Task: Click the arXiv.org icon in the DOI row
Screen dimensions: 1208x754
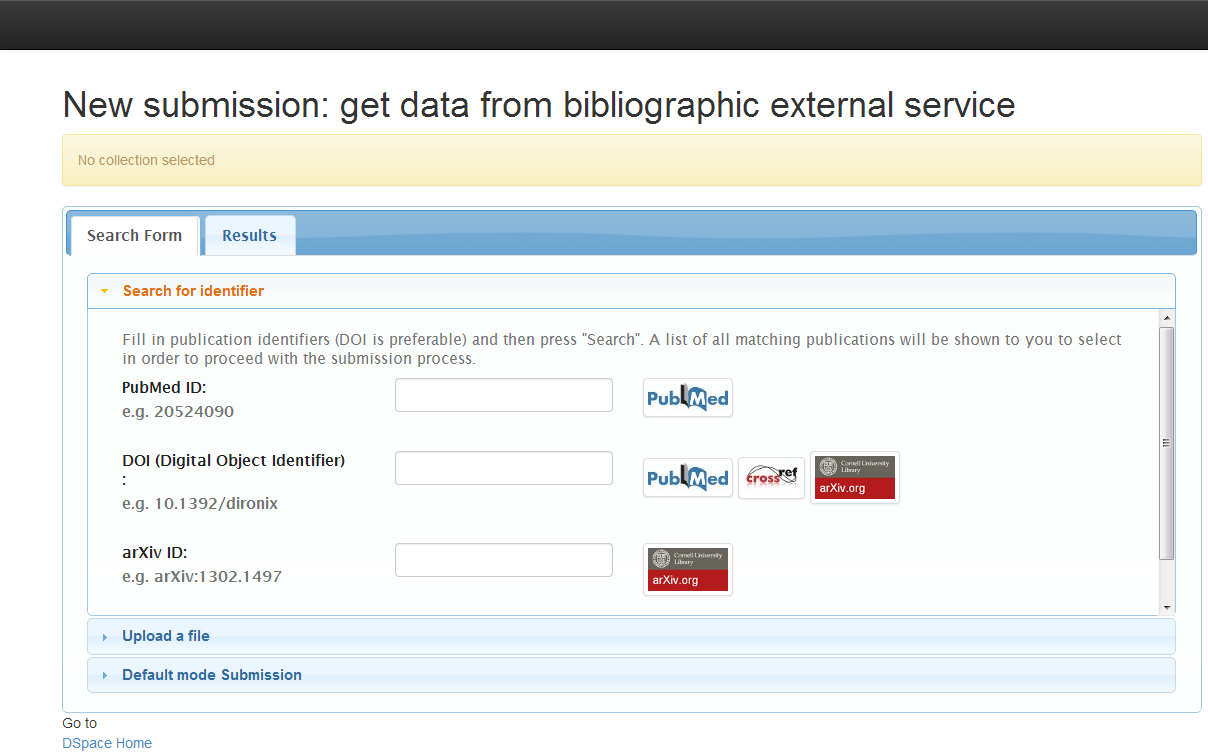Action: click(854, 477)
